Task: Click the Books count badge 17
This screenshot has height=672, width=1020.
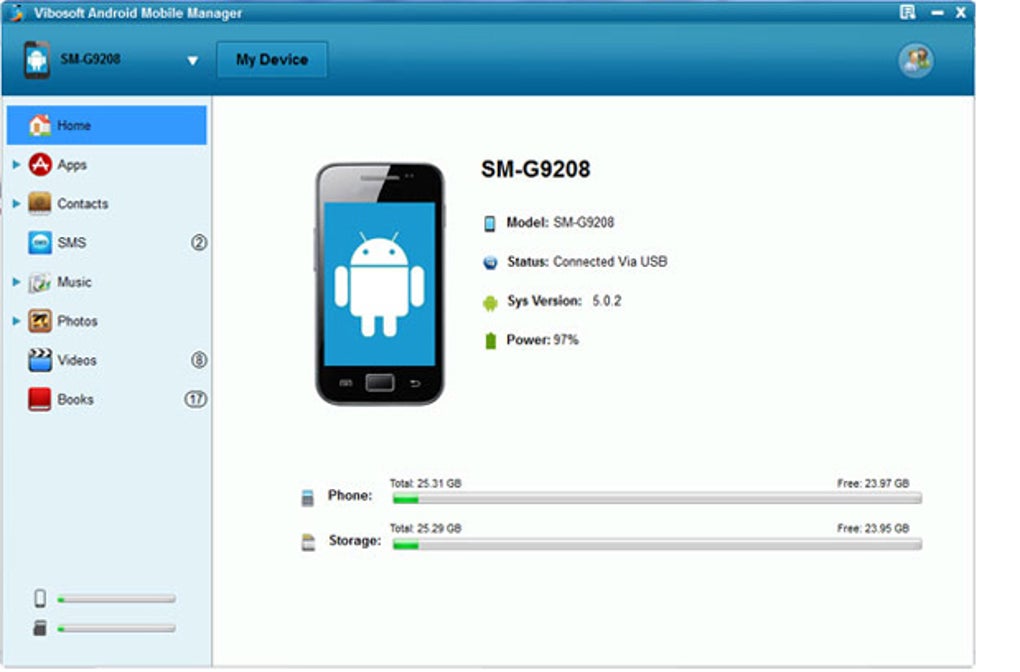Action: pyautogui.click(x=196, y=399)
